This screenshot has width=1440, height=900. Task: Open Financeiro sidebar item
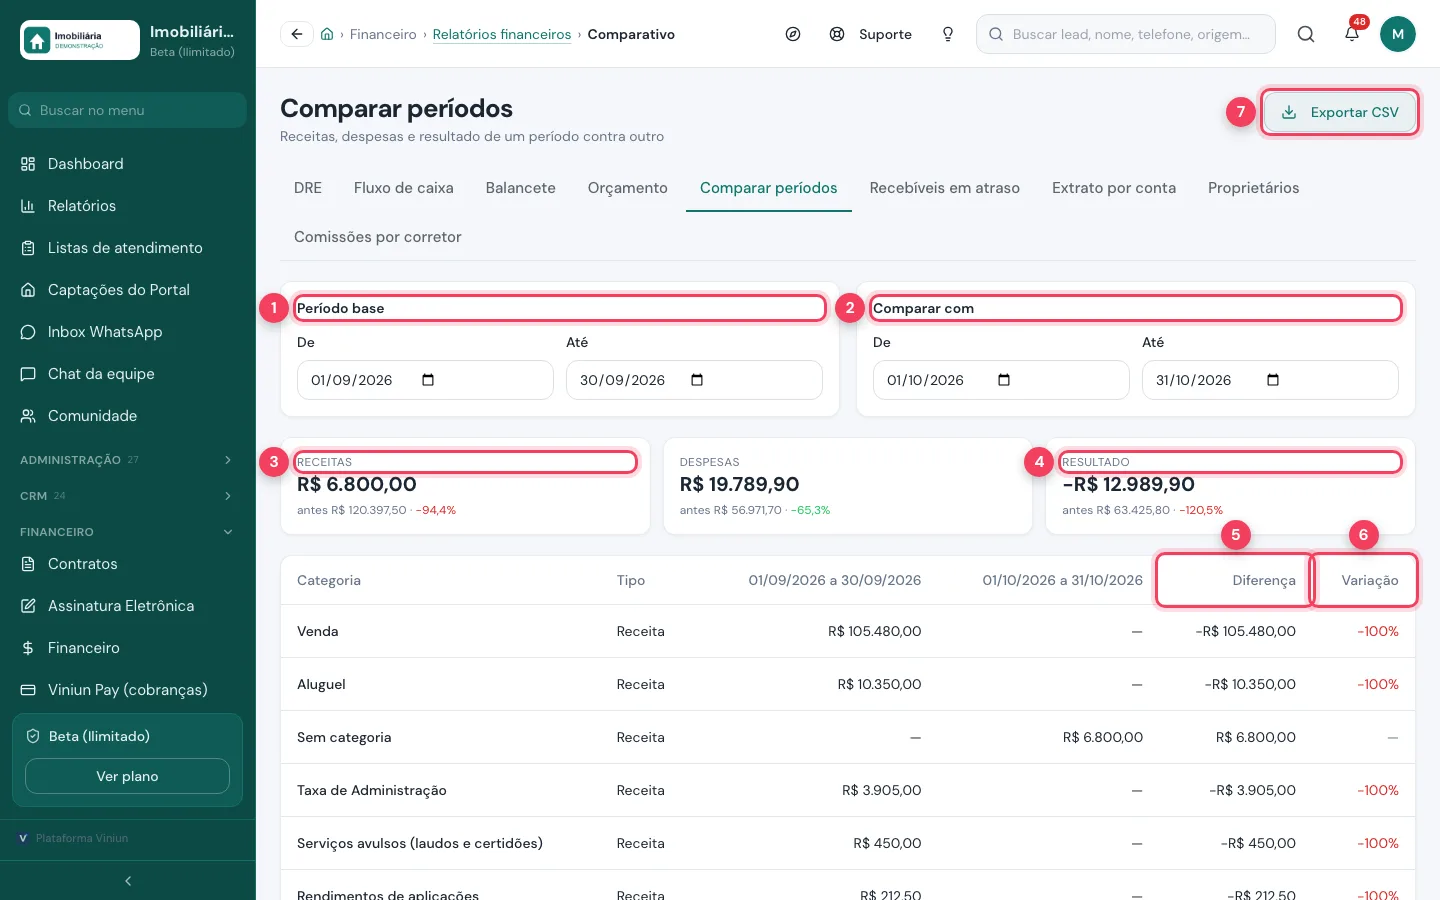click(x=127, y=648)
